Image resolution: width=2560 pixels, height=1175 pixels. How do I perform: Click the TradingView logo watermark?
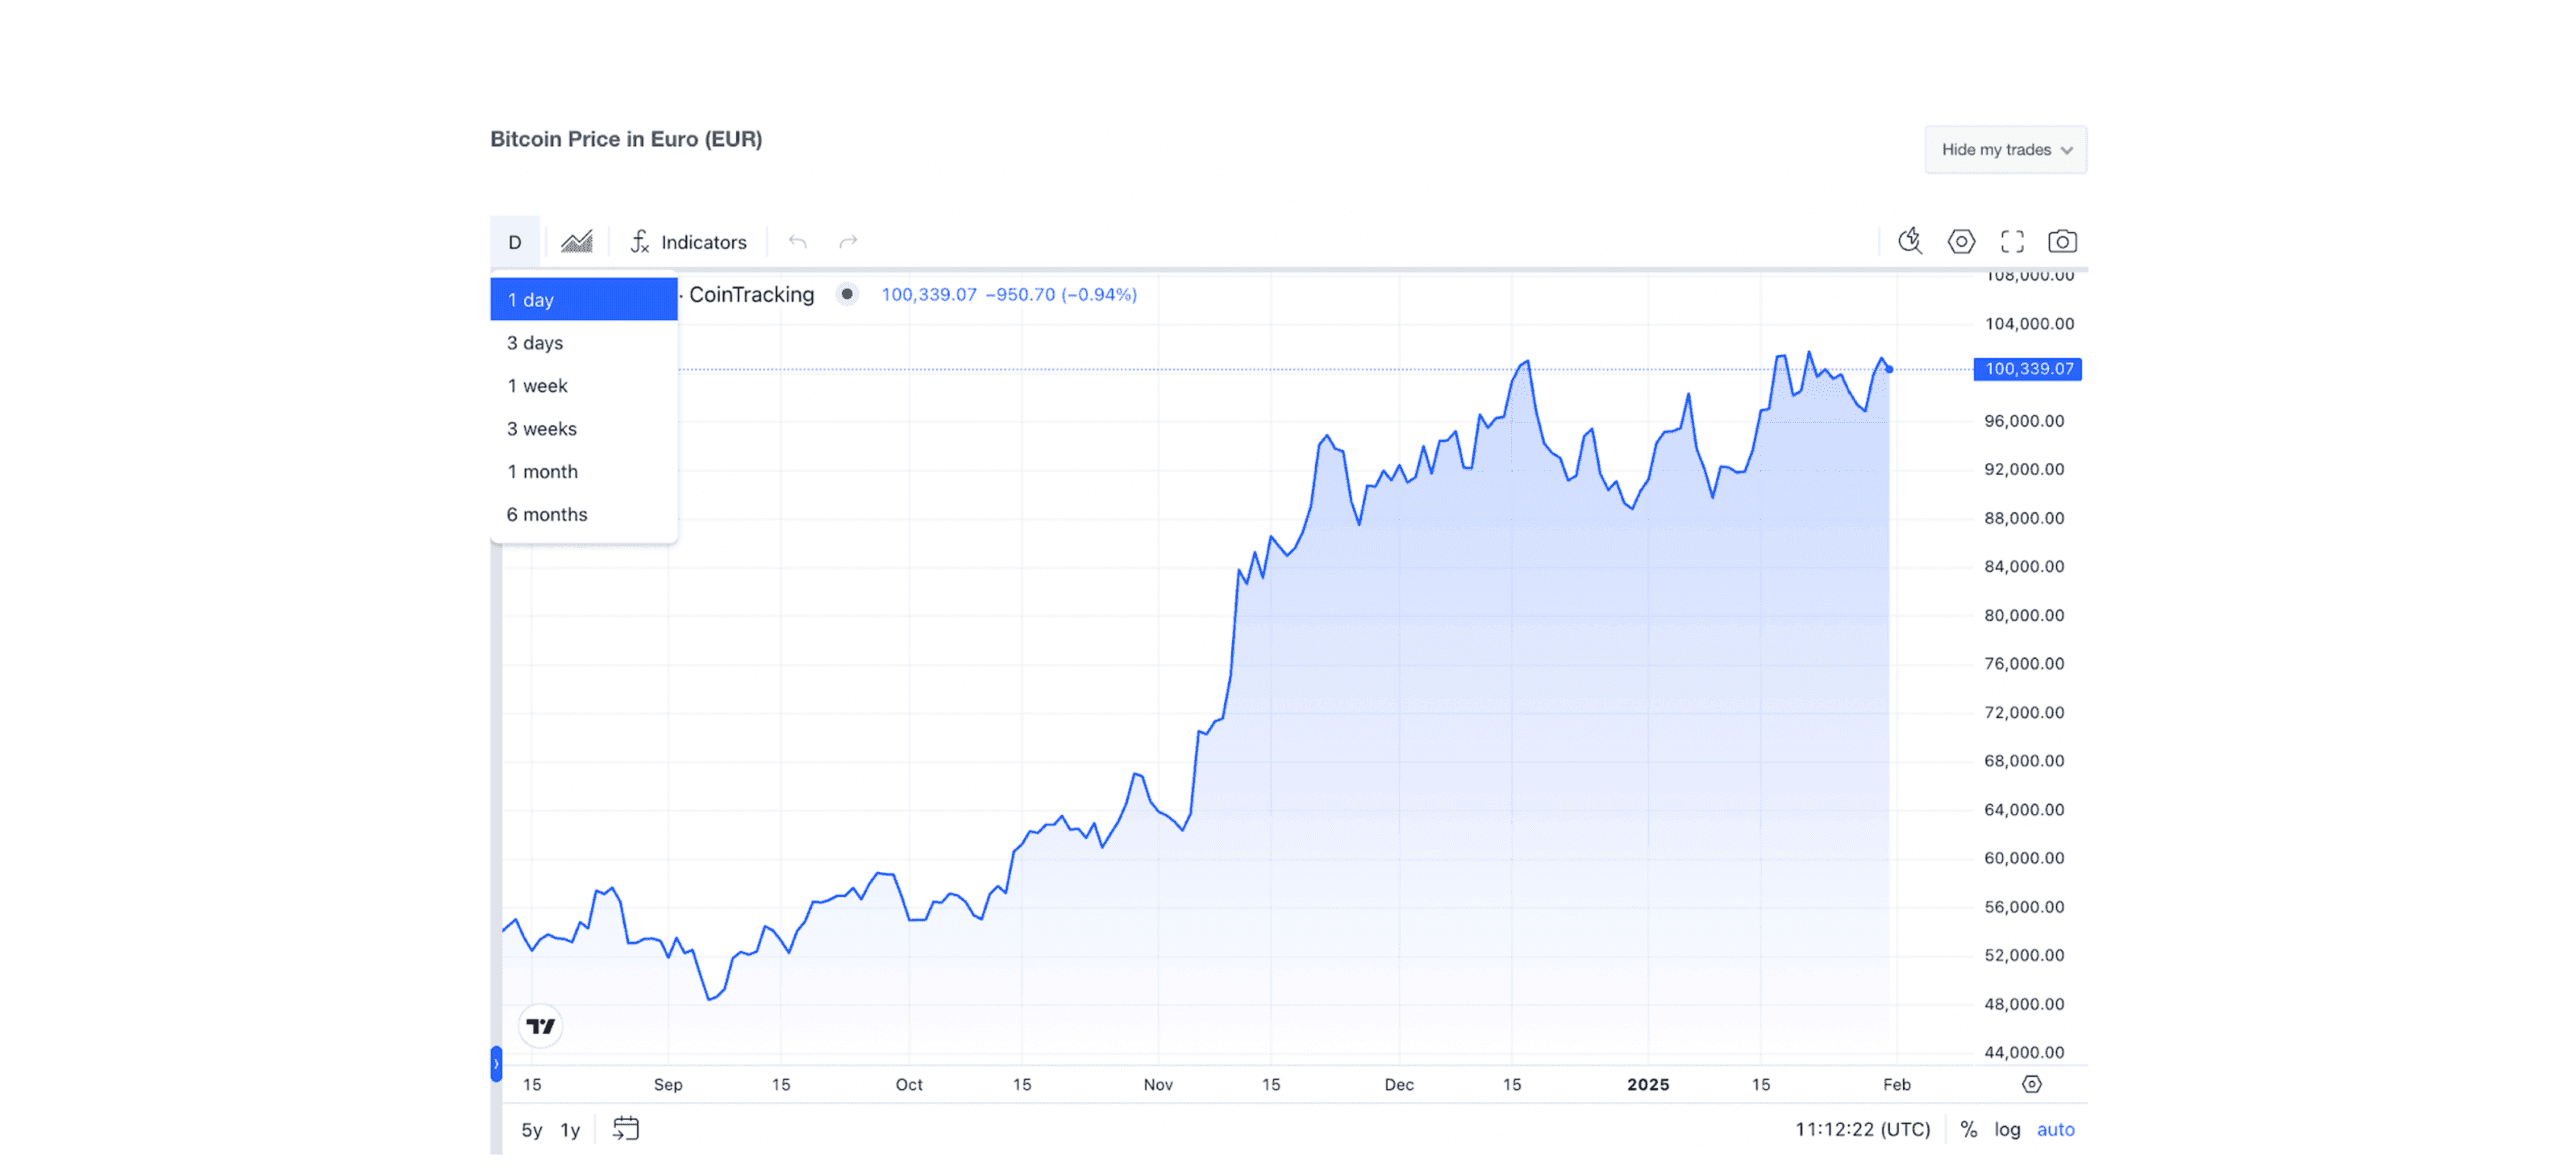[540, 1025]
